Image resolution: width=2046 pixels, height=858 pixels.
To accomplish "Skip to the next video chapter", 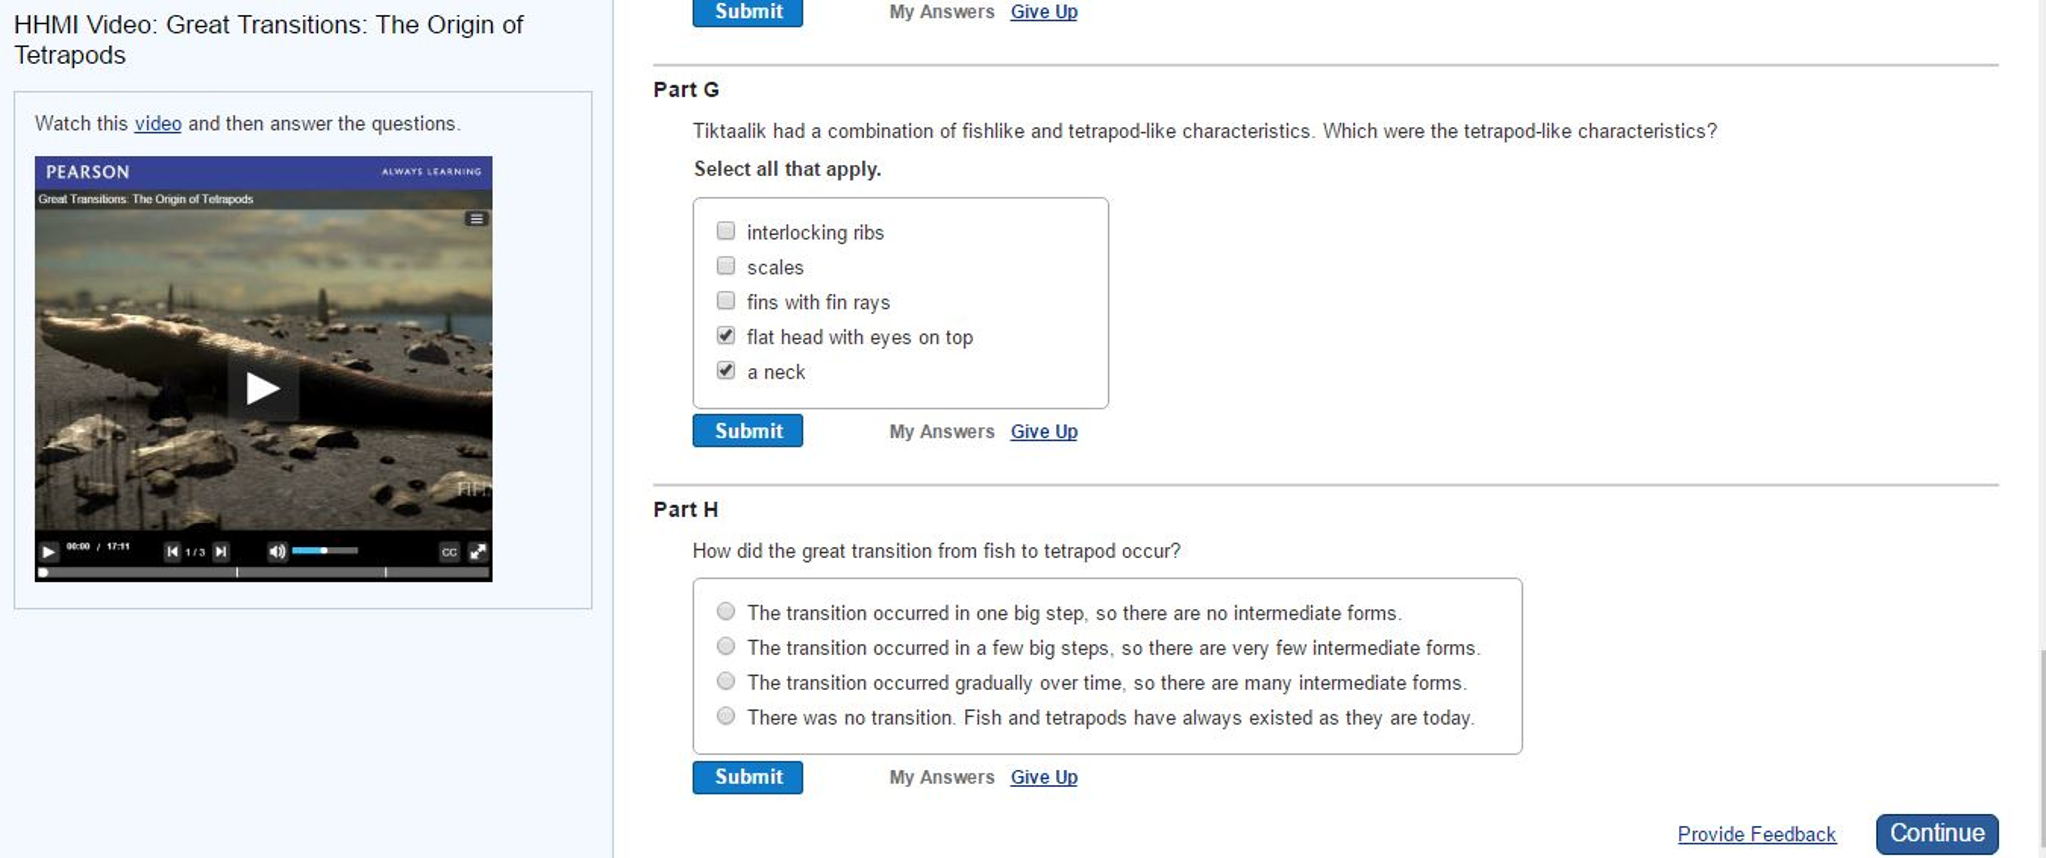I will click(x=221, y=551).
